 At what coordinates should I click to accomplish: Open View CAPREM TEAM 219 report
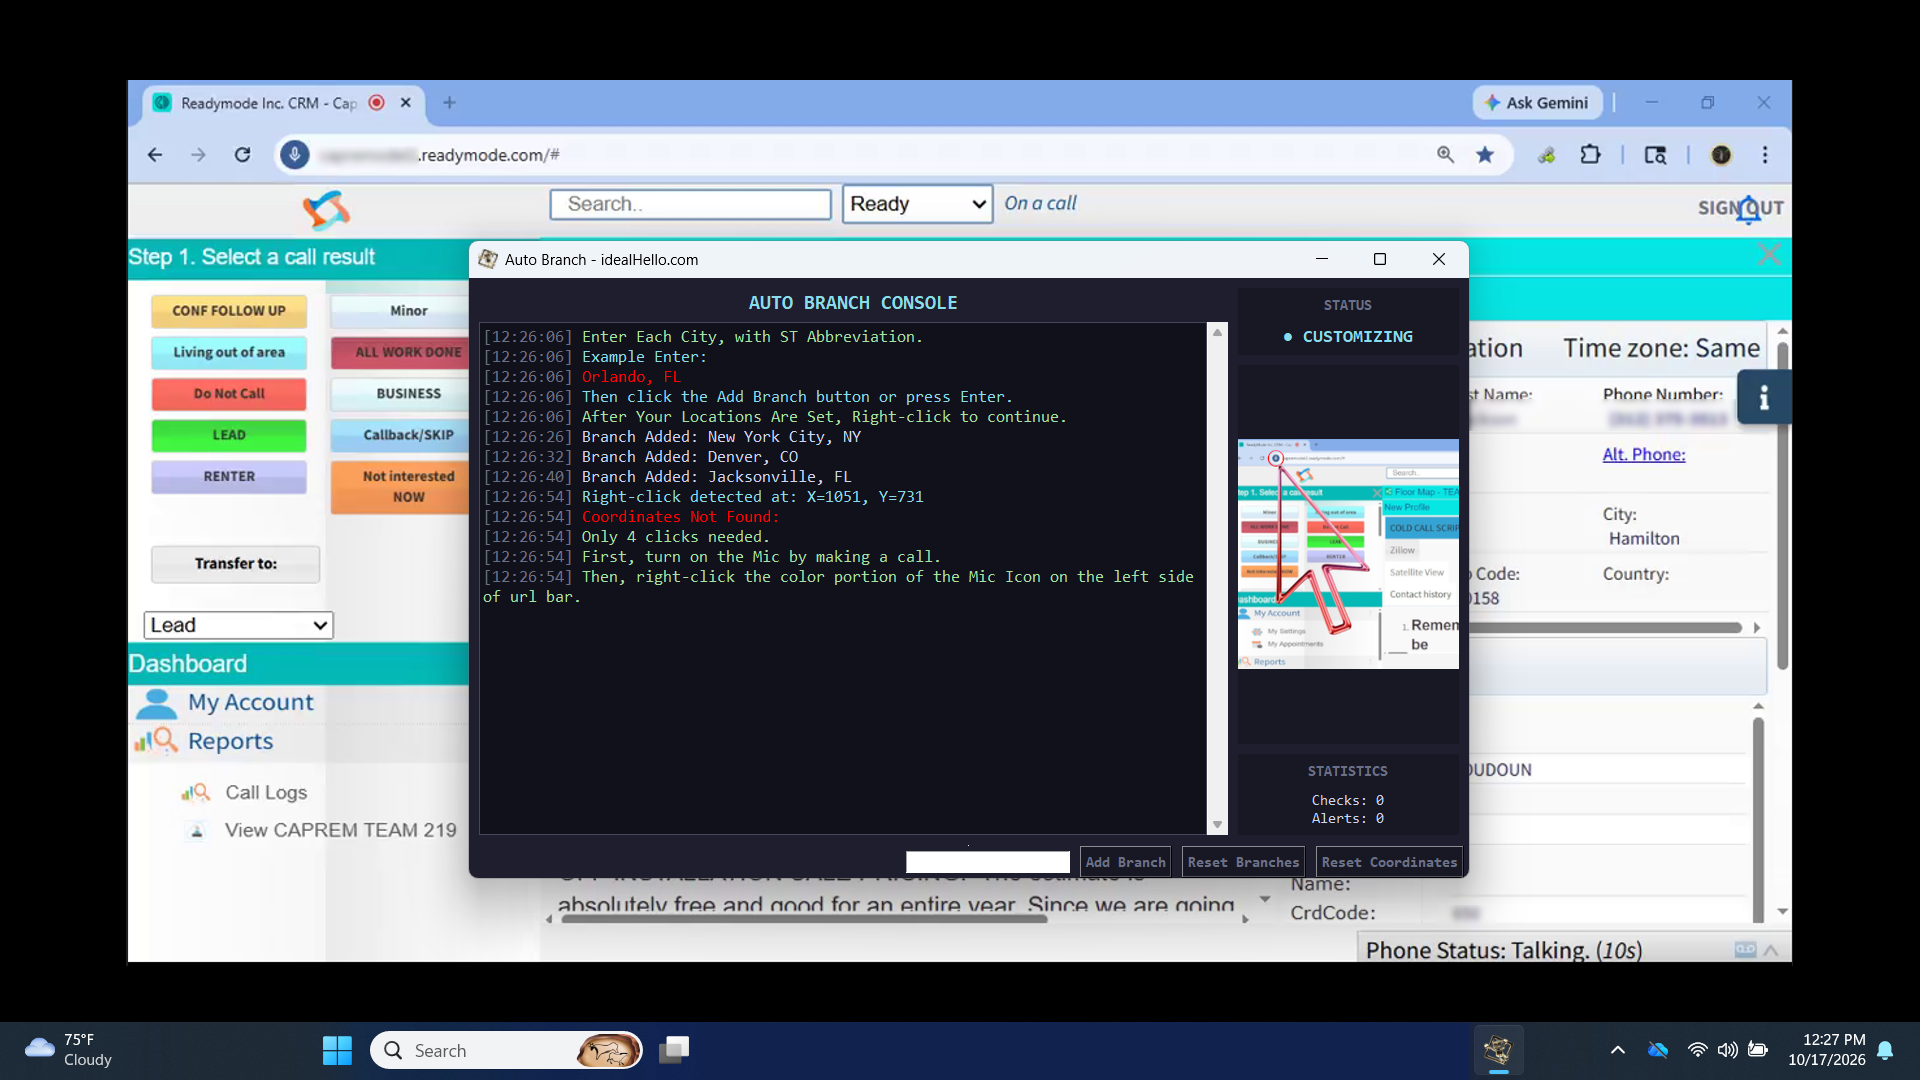click(x=340, y=830)
